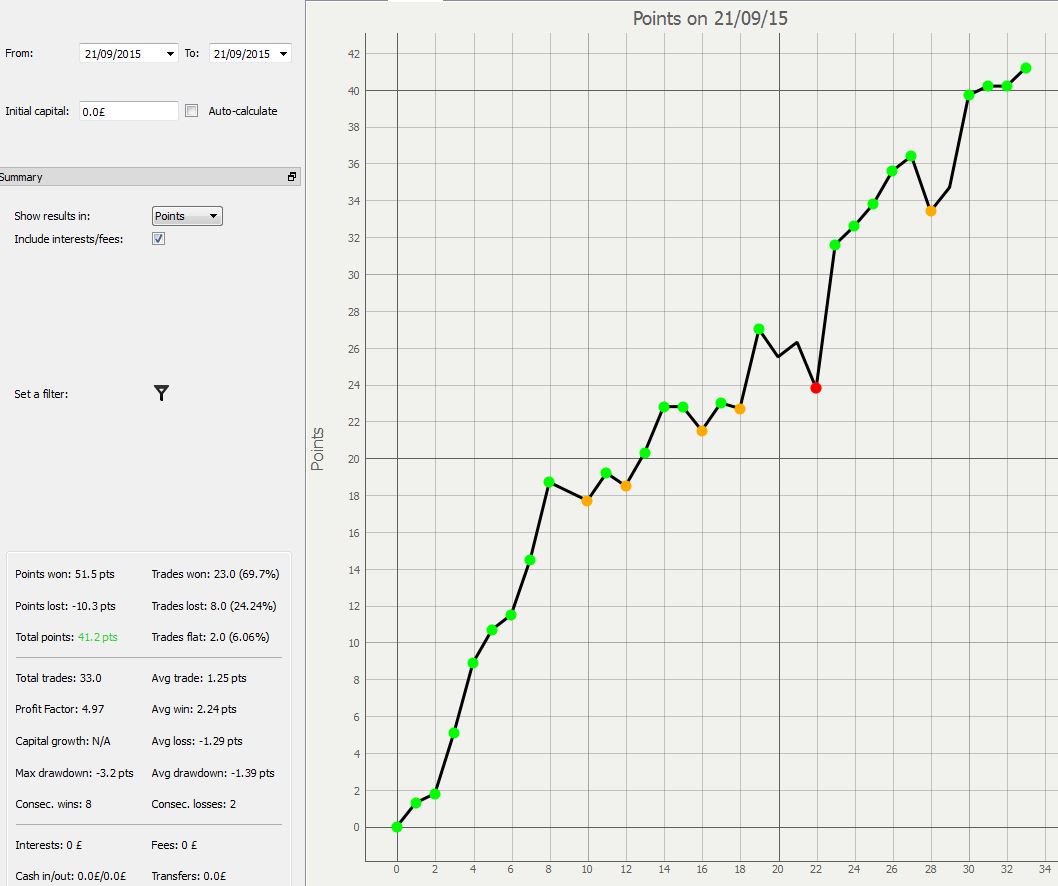Click the orange marker at trade 10
The height and width of the screenshot is (886, 1058).
(587, 501)
